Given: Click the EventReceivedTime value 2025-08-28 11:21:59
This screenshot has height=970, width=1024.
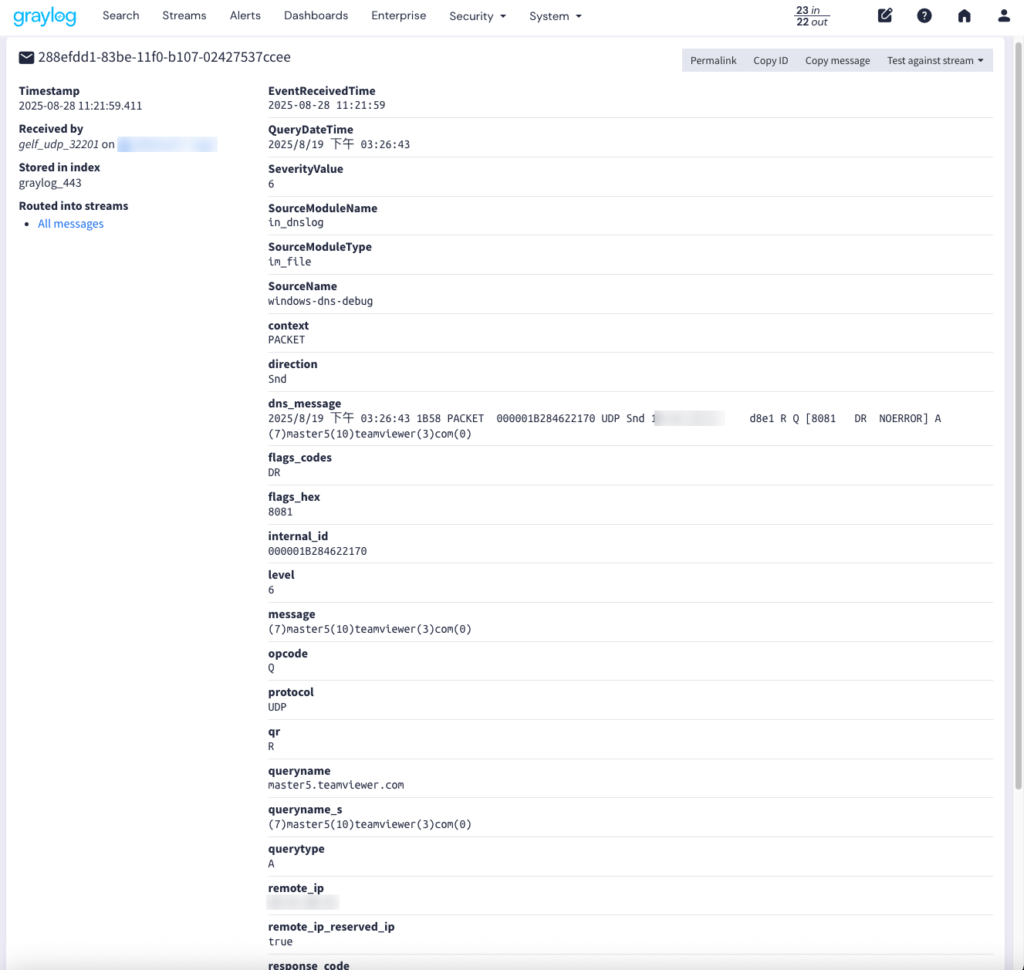Looking at the screenshot, I should pyautogui.click(x=327, y=105).
